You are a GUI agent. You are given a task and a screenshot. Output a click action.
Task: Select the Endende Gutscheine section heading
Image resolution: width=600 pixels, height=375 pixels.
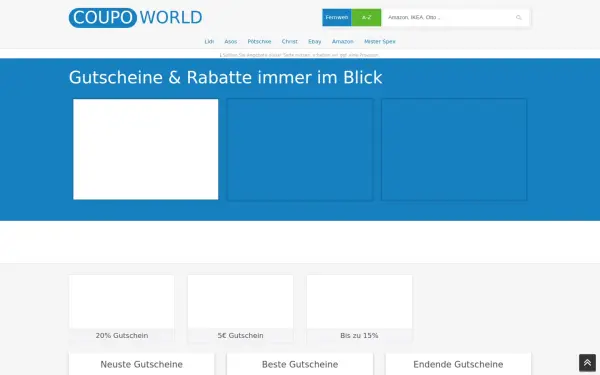458,364
